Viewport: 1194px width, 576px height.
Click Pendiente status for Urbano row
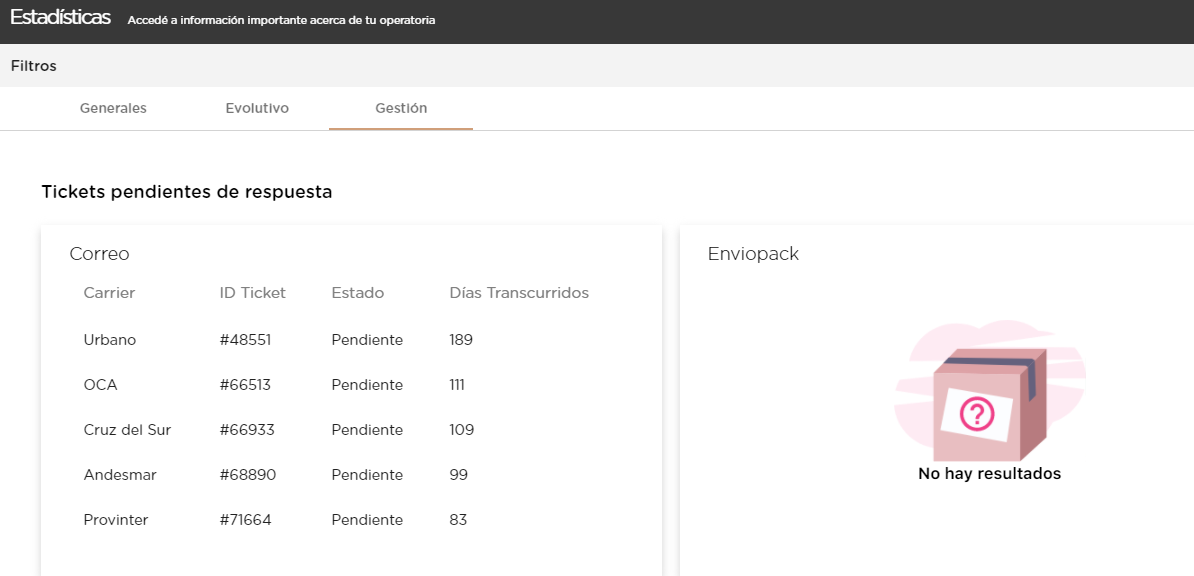pyautogui.click(x=367, y=340)
